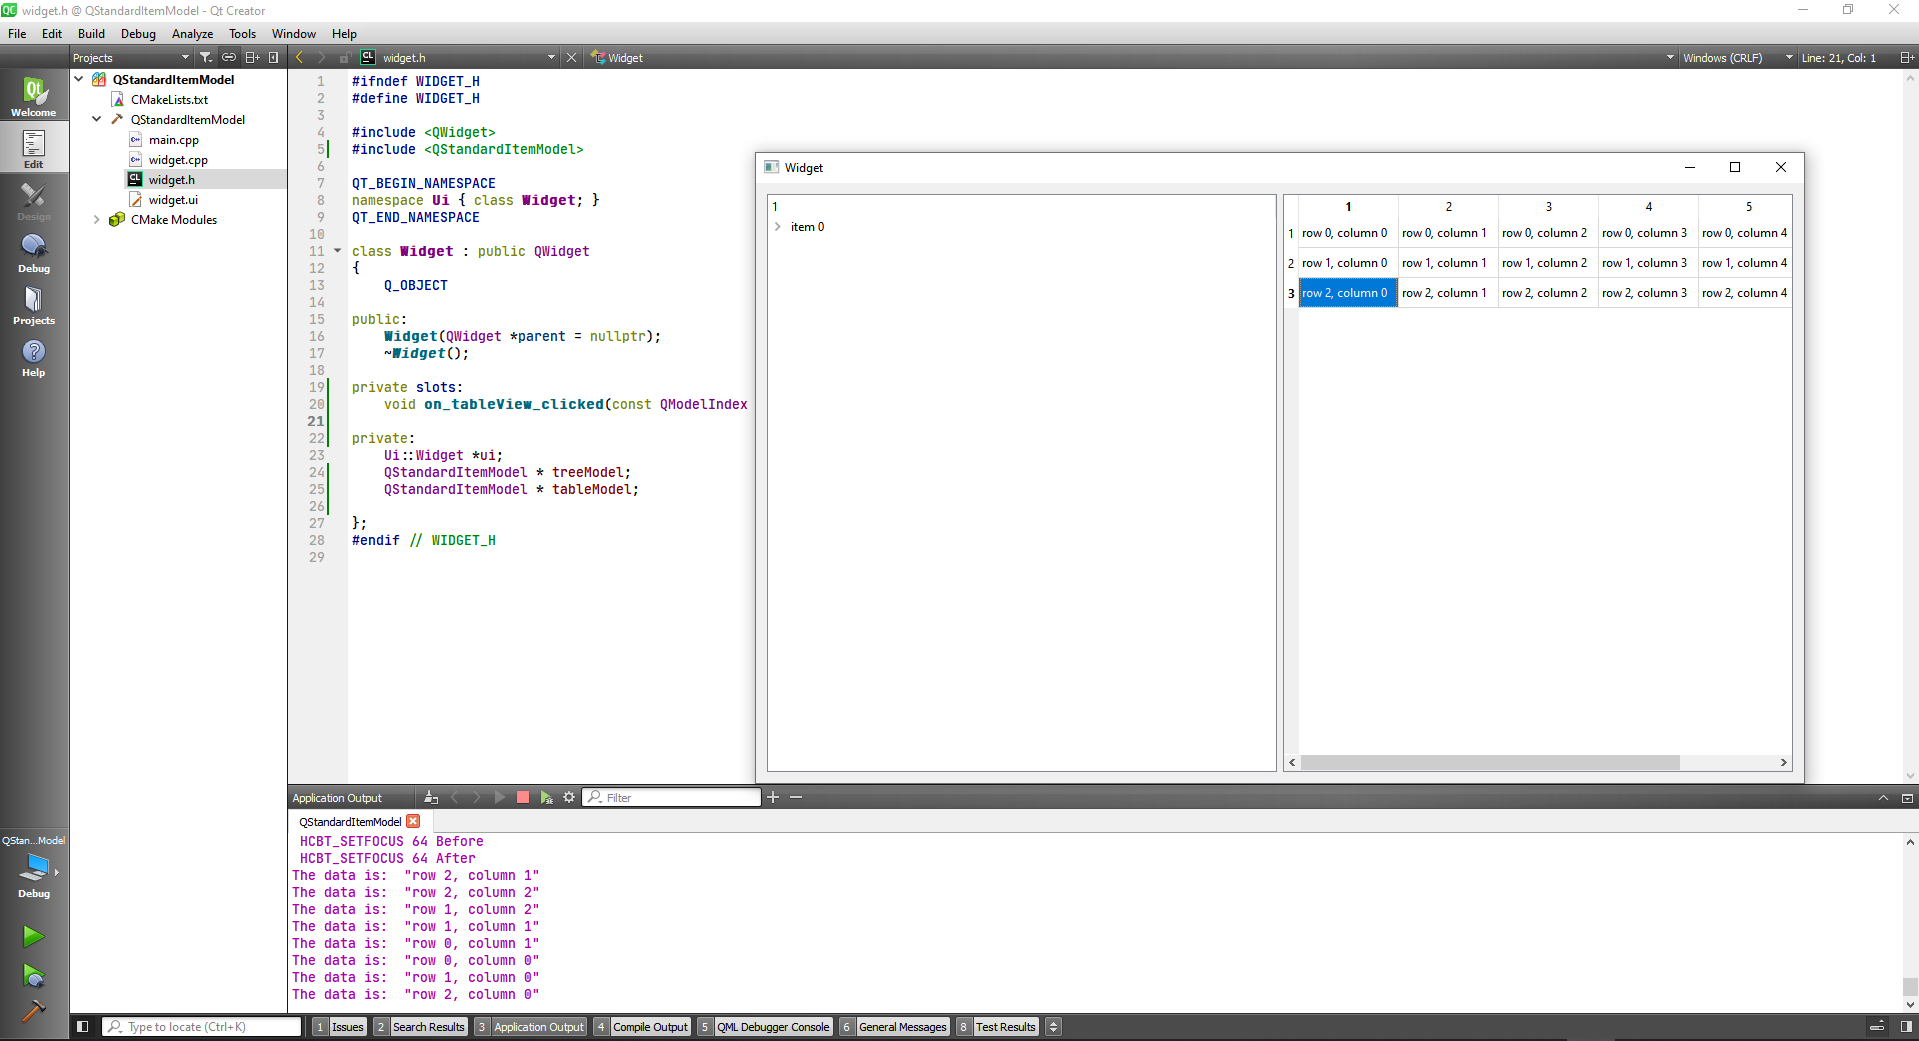This screenshot has height=1041, width=1919.
Task: Zoom out the Application Output text
Action: (x=796, y=797)
